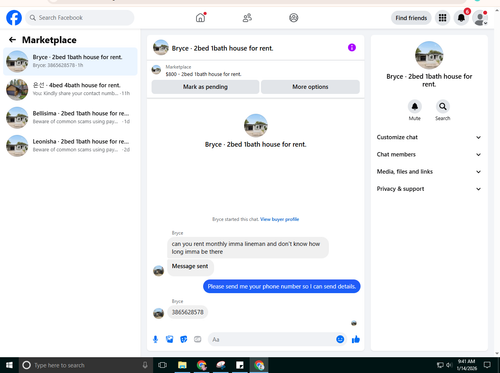Click the listing photo in chat center
This screenshot has width=500, height=373.
pos(256,125)
